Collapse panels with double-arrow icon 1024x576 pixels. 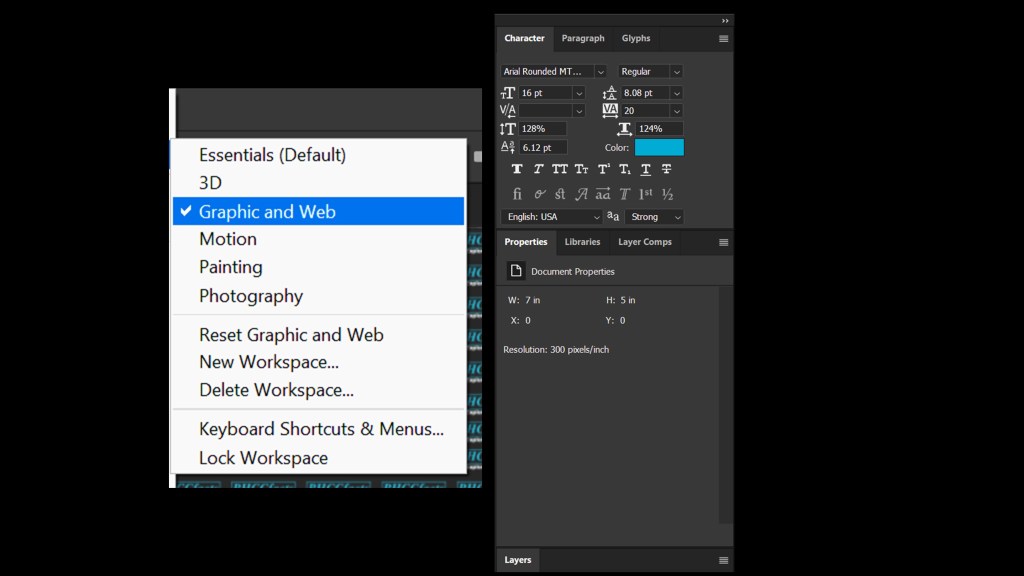pos(725,20)
